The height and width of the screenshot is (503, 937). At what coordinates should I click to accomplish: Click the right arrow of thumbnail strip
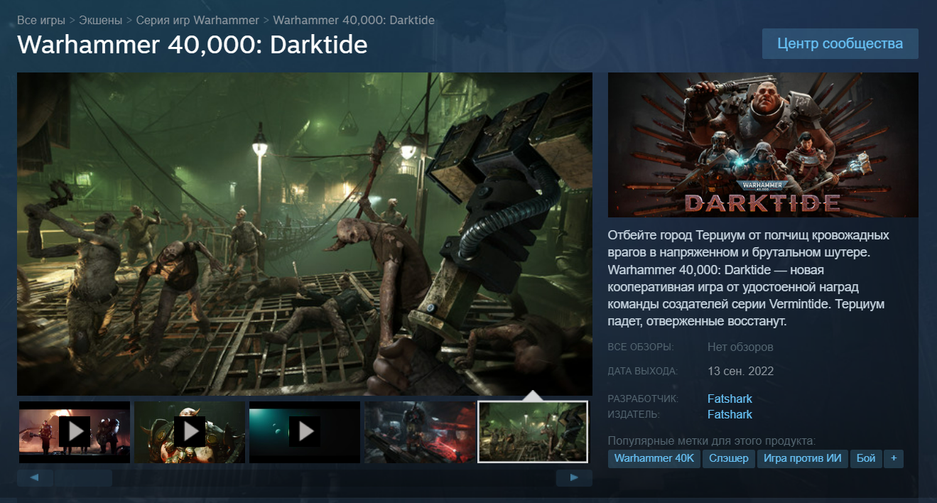pos(574,477)
